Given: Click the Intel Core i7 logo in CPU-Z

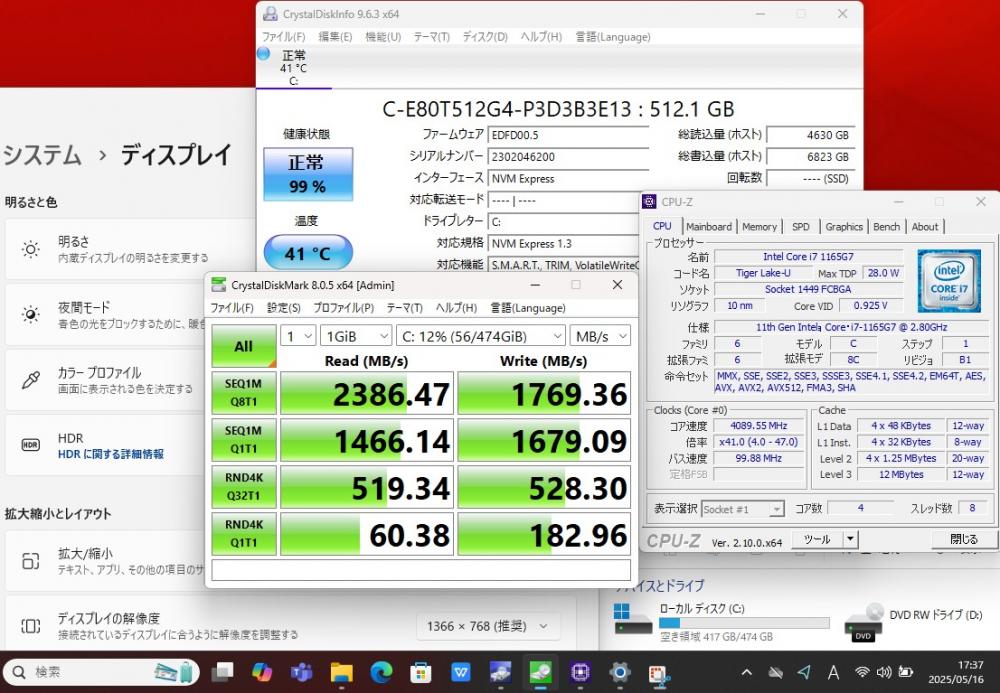Looking at the screenshot, I should [x=949, y=281].
